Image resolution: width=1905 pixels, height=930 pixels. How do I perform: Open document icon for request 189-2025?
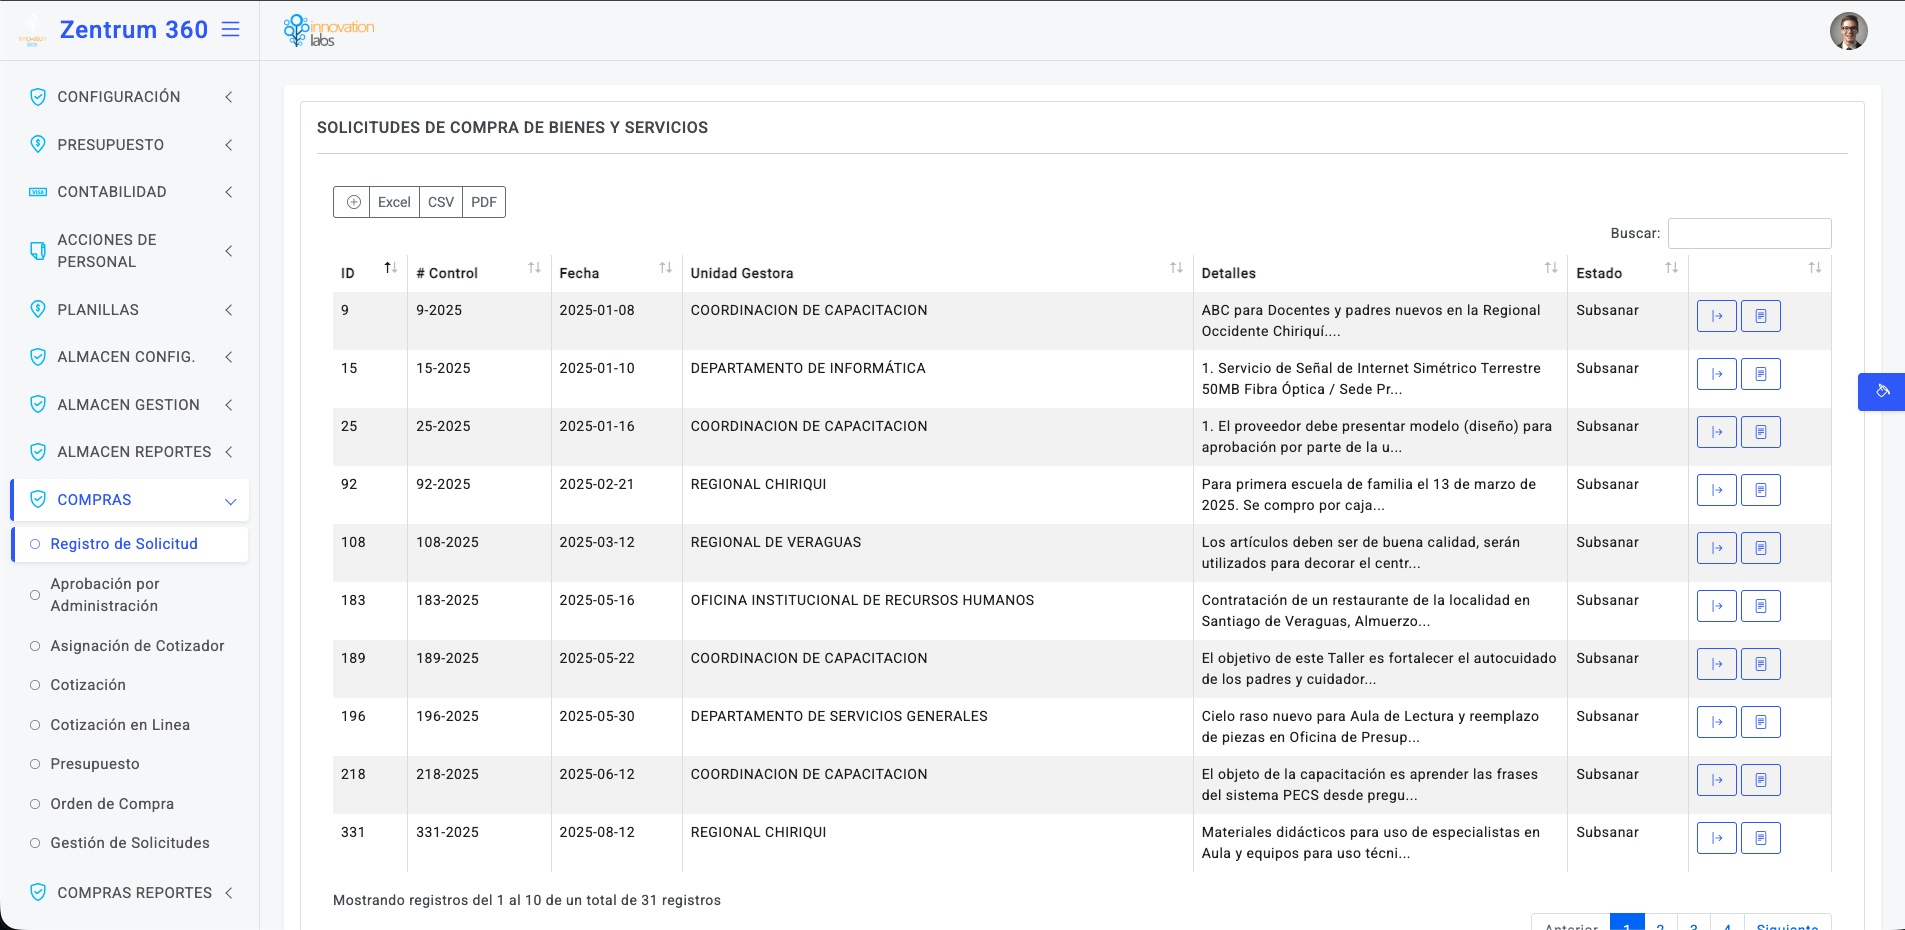[1761, 664]
